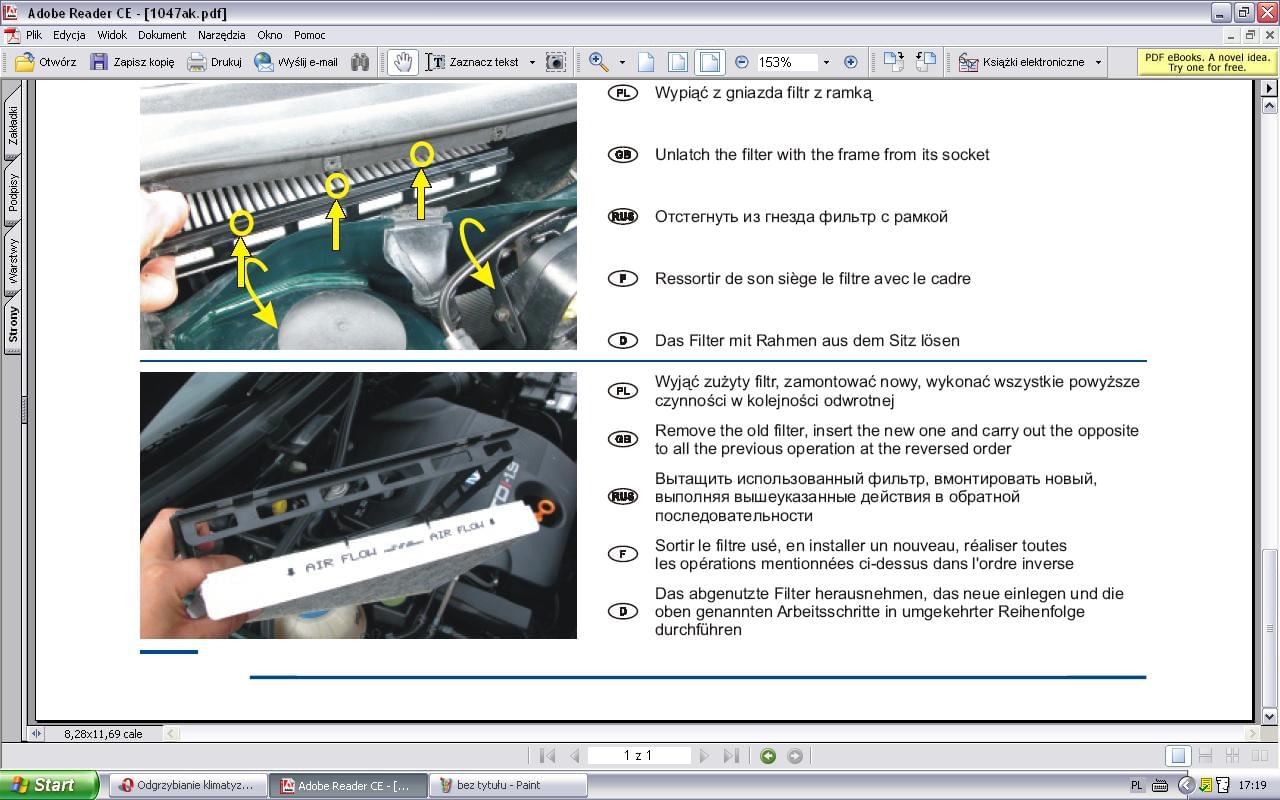Open the zoom percentage dropdown list

(x=826, y=62)
